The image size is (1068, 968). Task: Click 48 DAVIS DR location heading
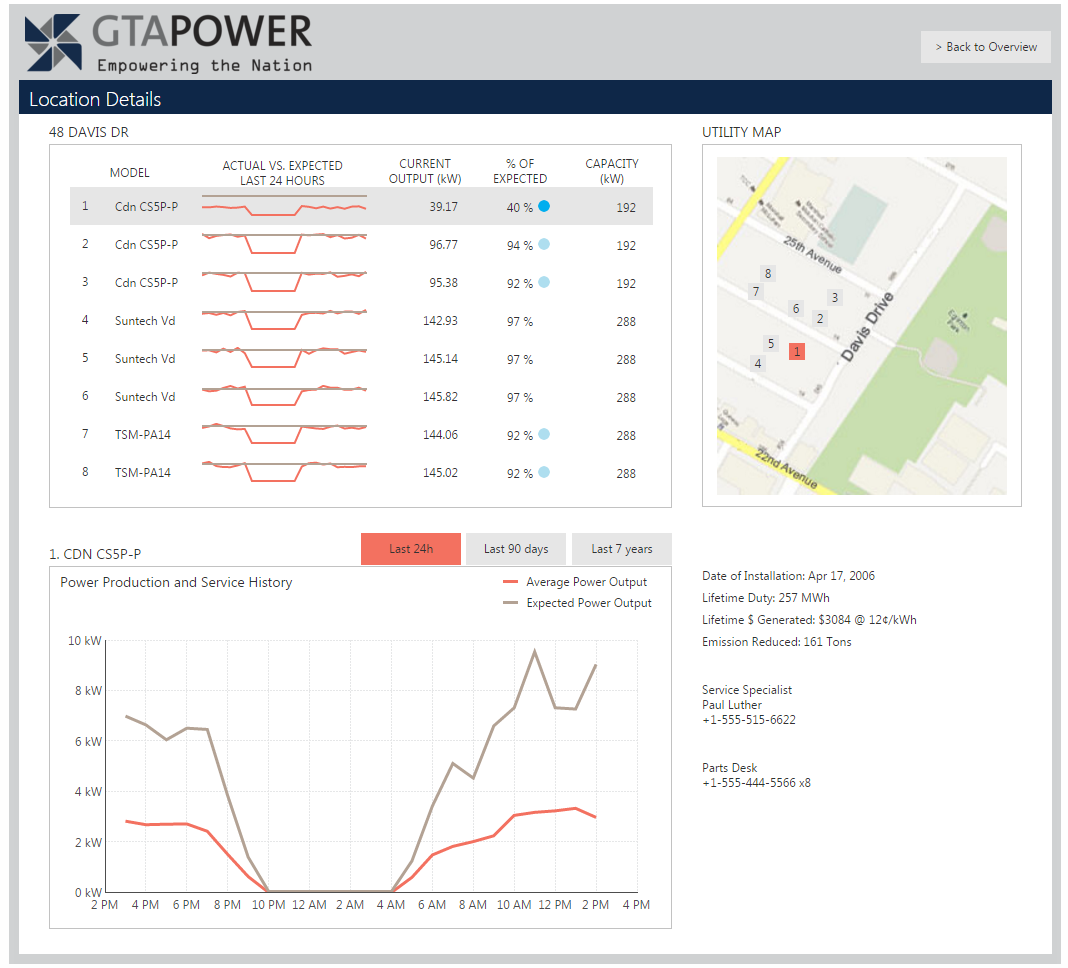pyautogui.click(x=89, y=132)
